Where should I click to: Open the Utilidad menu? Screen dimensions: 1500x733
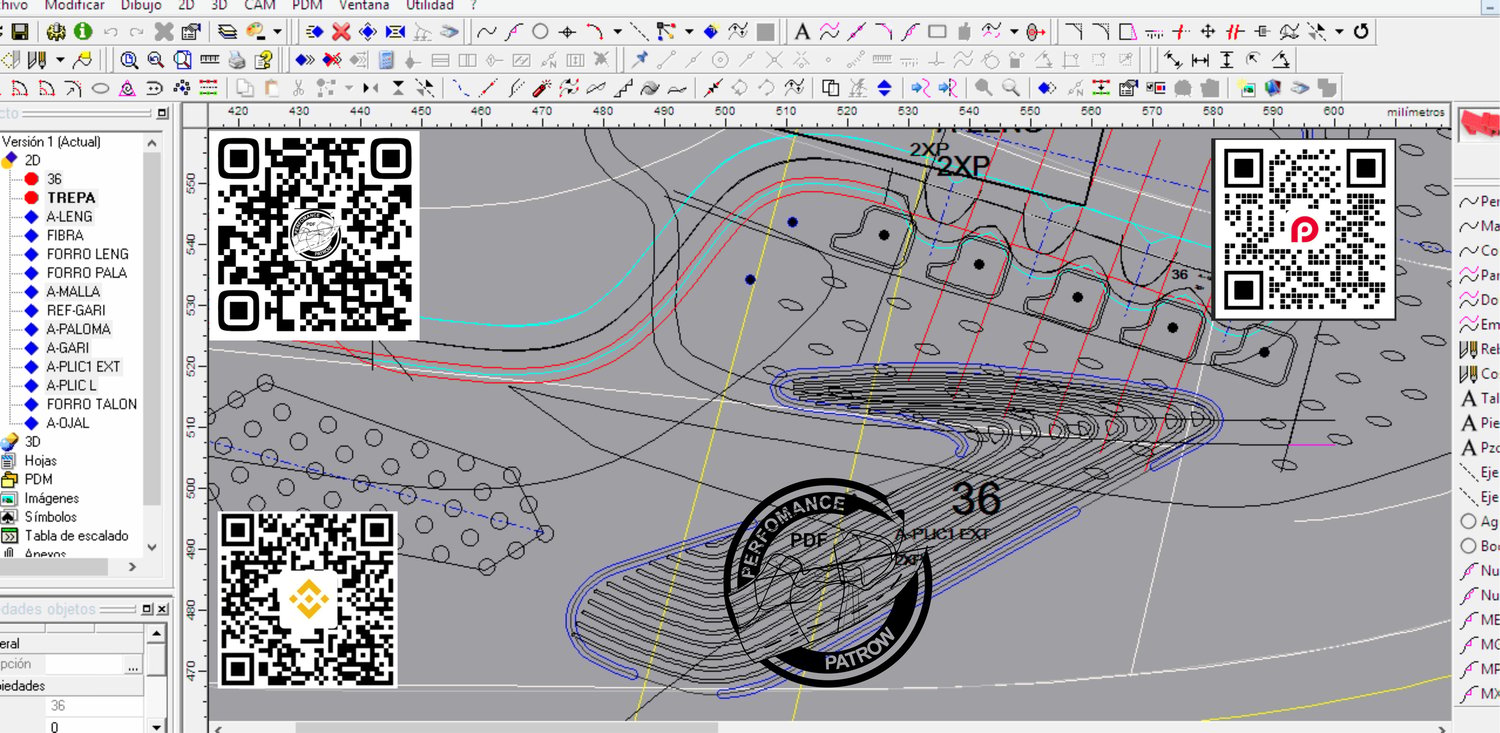click(429, 5)
